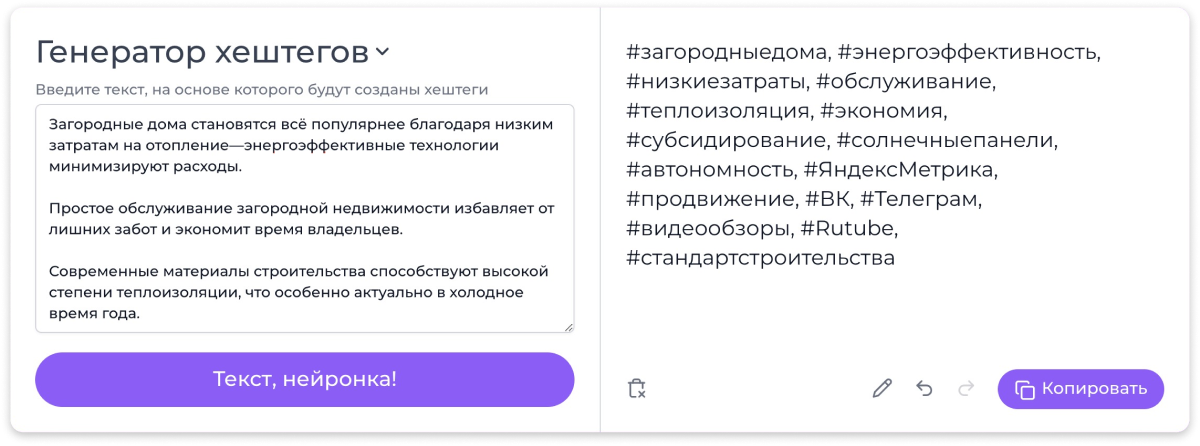Click the paragraph starting with Загородные дома

click(x=300, y=144)
